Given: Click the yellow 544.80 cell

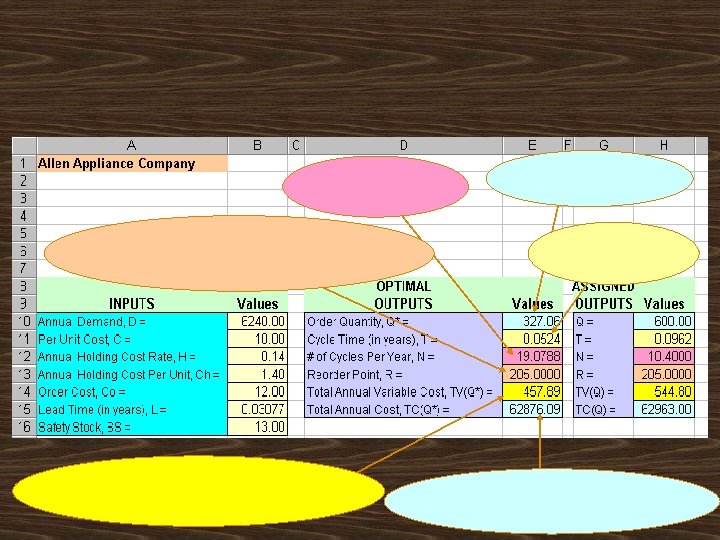Looking at the screenshot, I should click(664, 392).
